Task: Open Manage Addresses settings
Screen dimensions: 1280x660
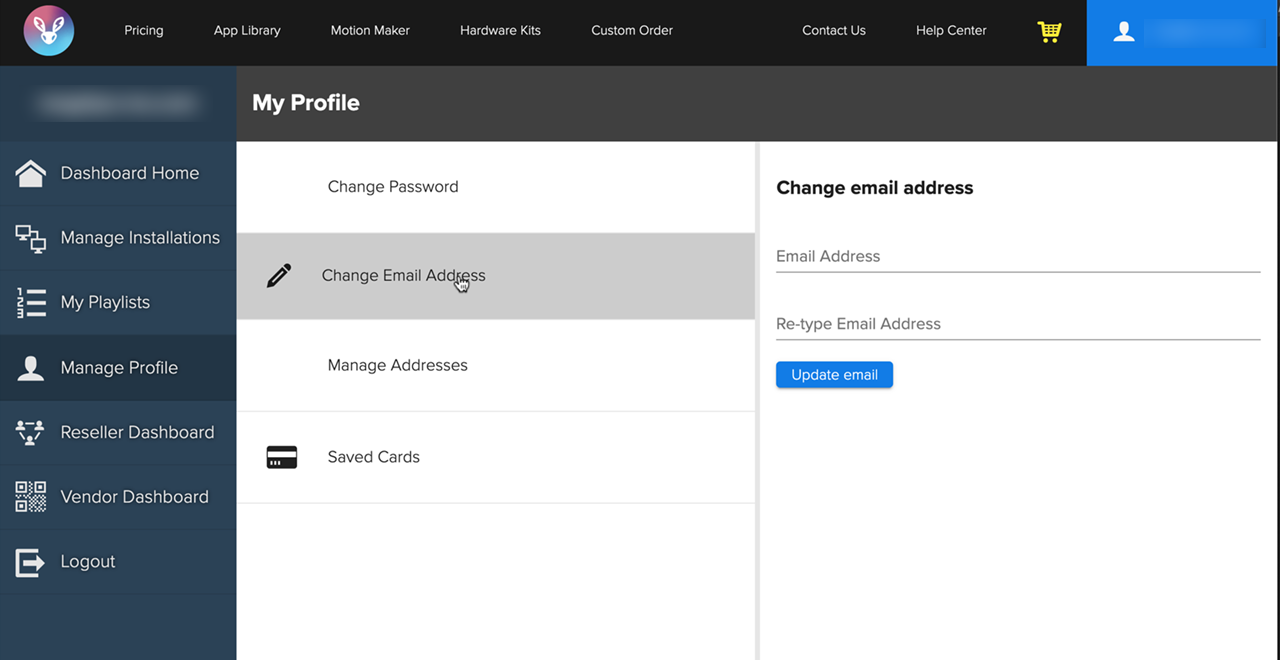Action: [x=397, y=365]
